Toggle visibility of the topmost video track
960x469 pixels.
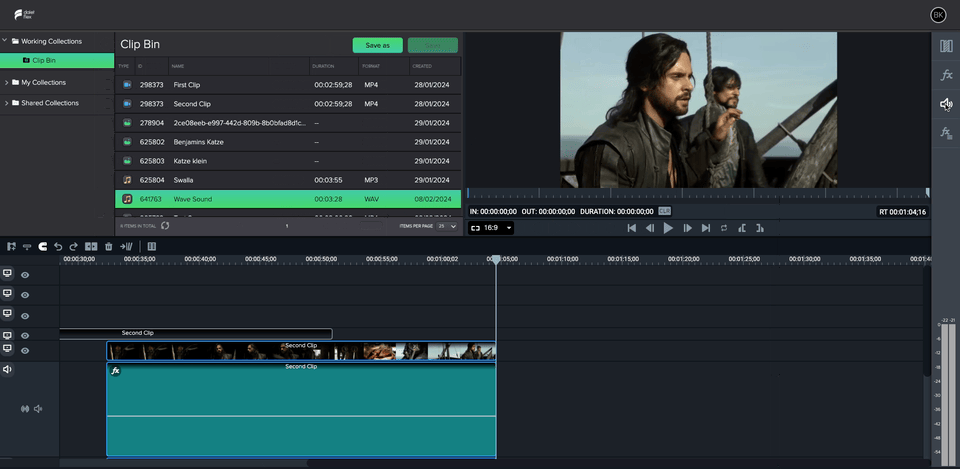coord(25,275)
